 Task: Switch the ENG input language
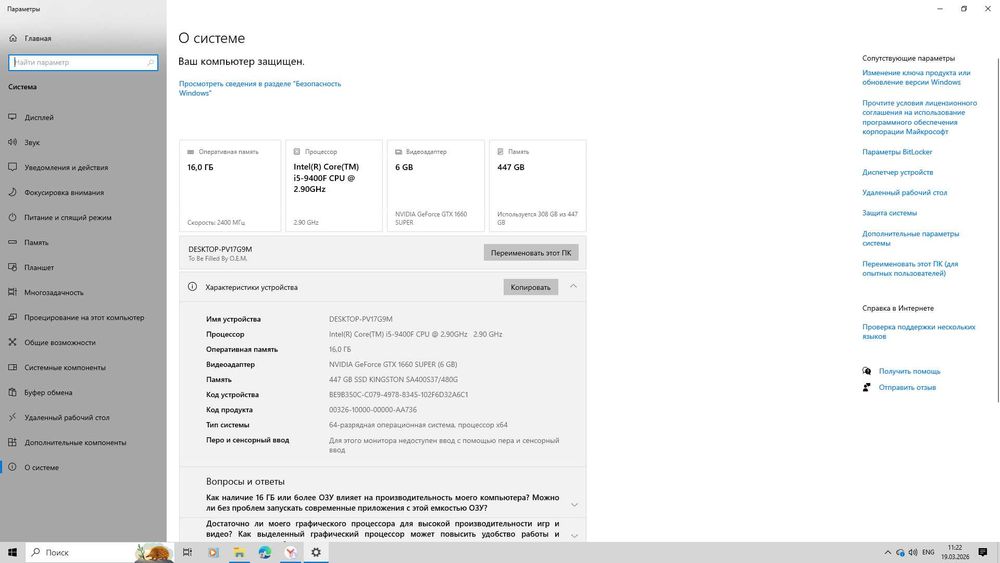click(928, 552)
